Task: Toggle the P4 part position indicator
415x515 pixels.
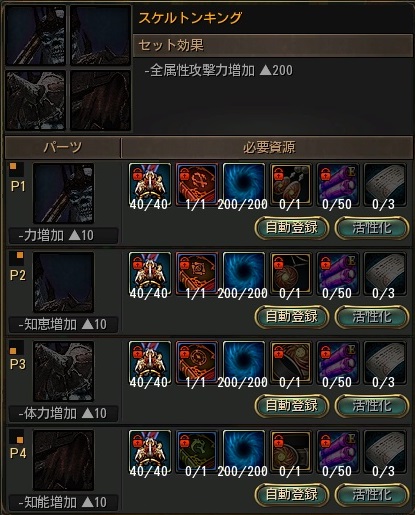Action: [16, 436]
